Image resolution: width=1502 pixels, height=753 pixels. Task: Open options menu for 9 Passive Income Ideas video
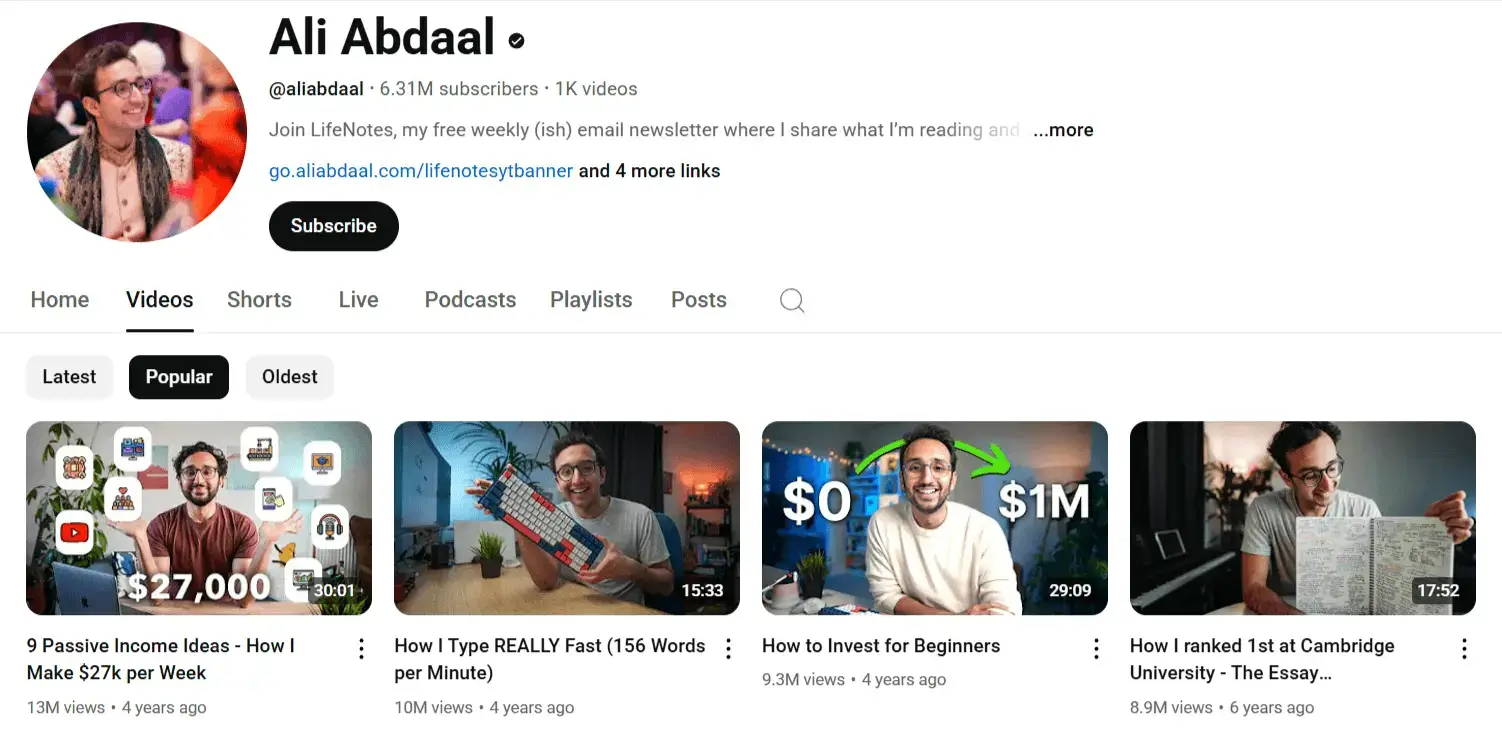click(361, 649)
